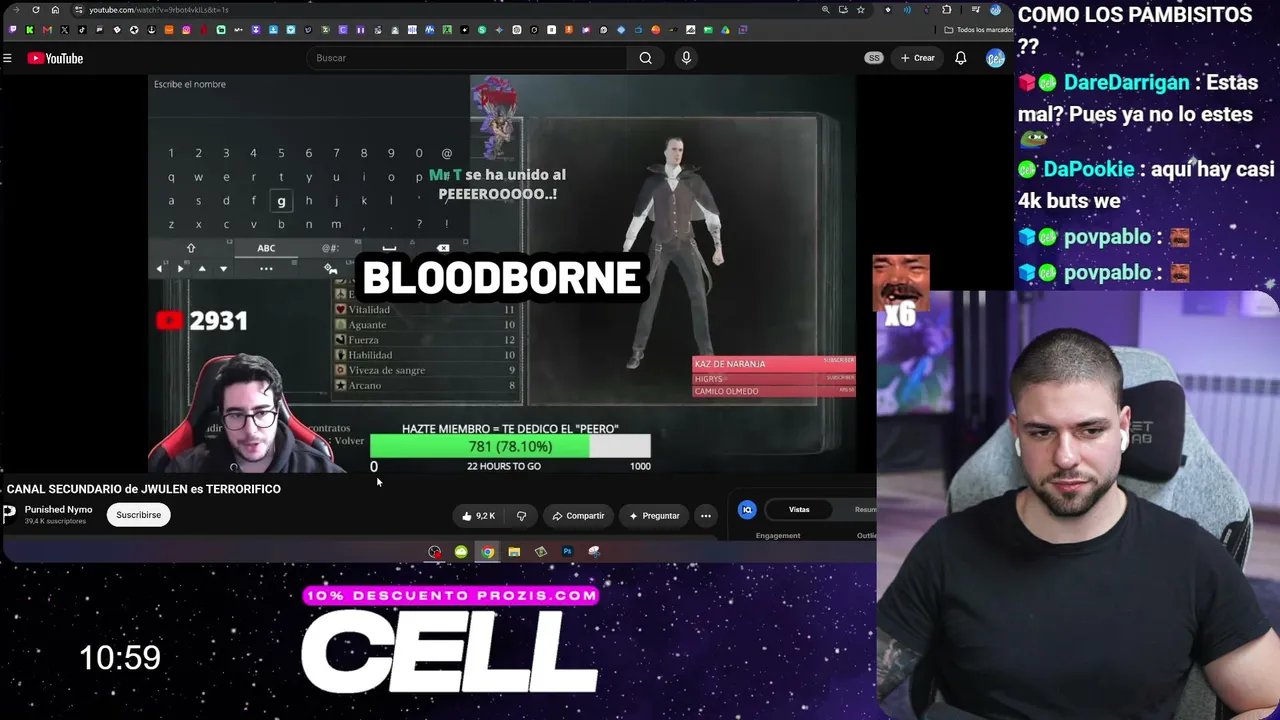1280x720 pixels.
Task: Open the zoom magnifier icon in address bar
Action: tap(825, 10)
